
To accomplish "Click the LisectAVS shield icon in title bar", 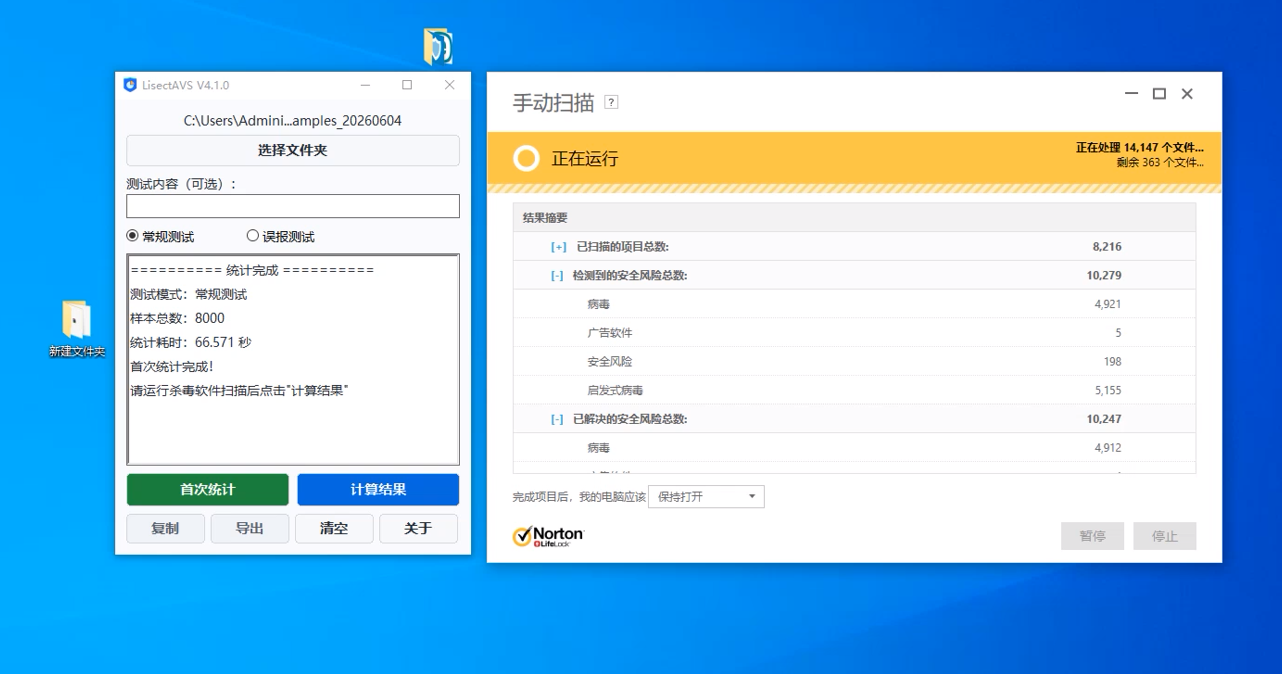I will (x=130, y=85).
